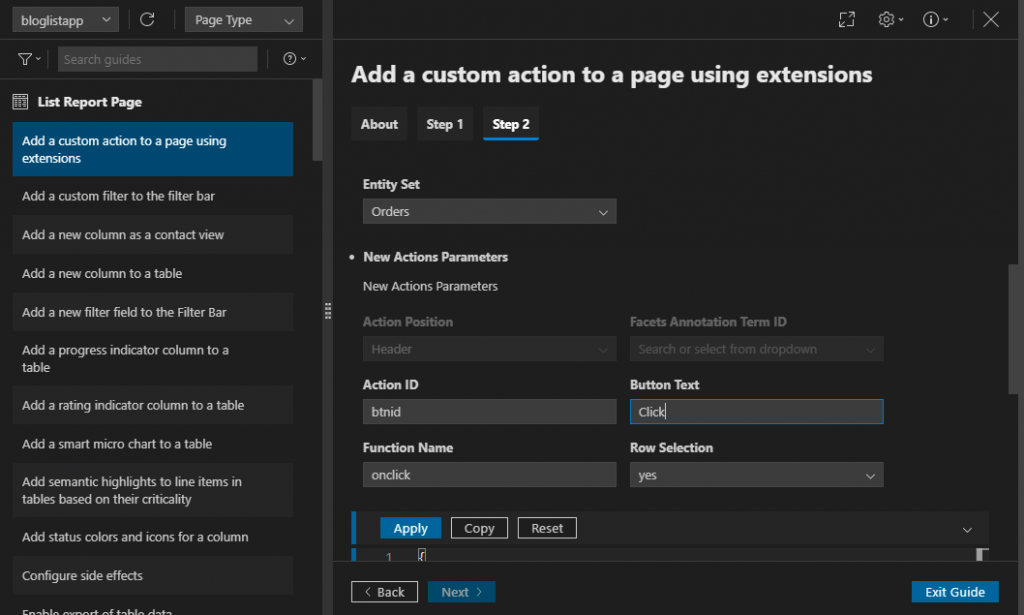Click the Search guides input field
Screen dimensions: 1024x615
tap(157, 59)
